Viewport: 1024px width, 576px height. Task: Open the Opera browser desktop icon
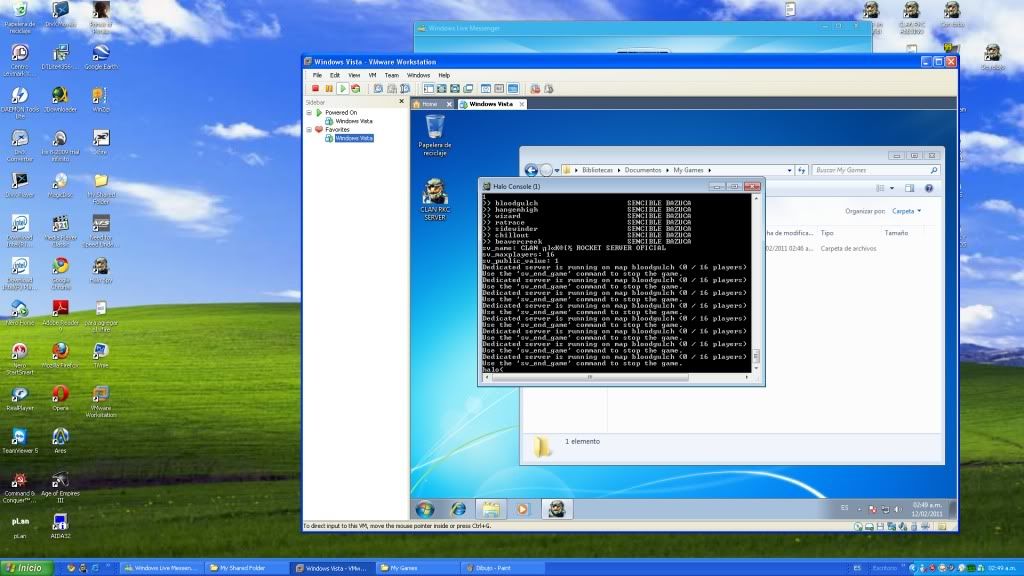60,398
